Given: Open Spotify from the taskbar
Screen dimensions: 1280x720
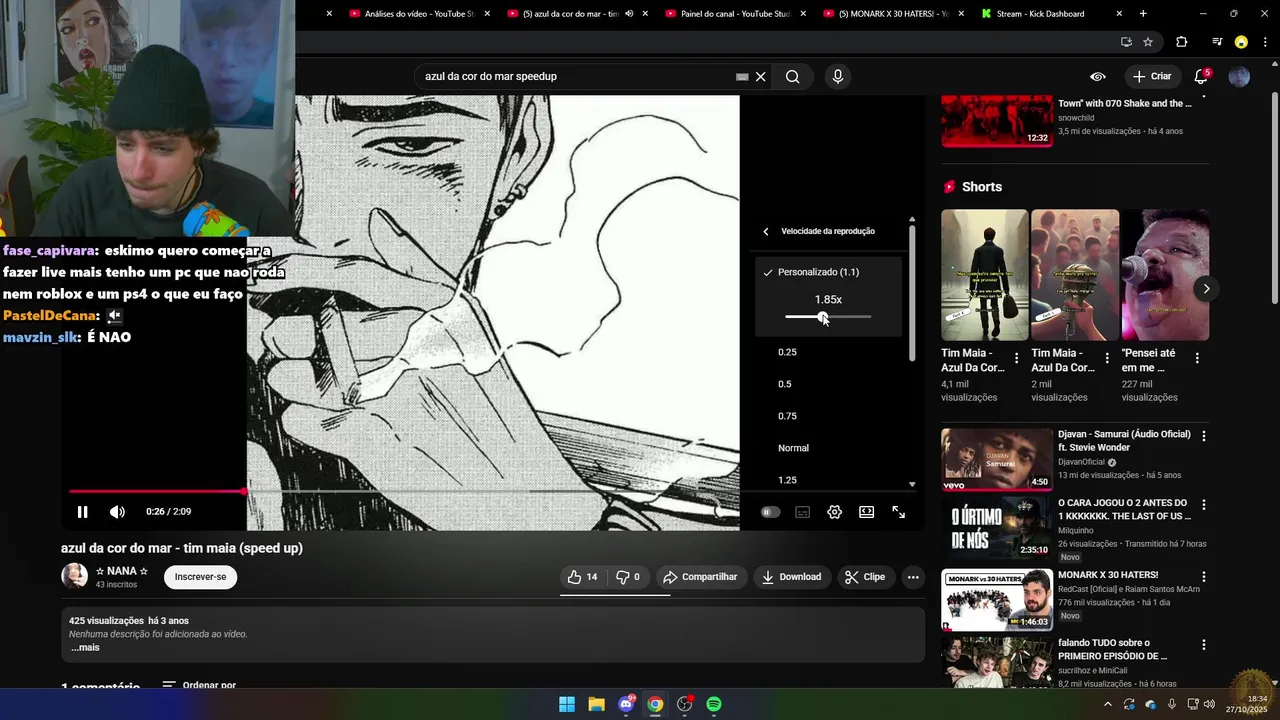Looking at the screenshot, I should tap(714, 704).
